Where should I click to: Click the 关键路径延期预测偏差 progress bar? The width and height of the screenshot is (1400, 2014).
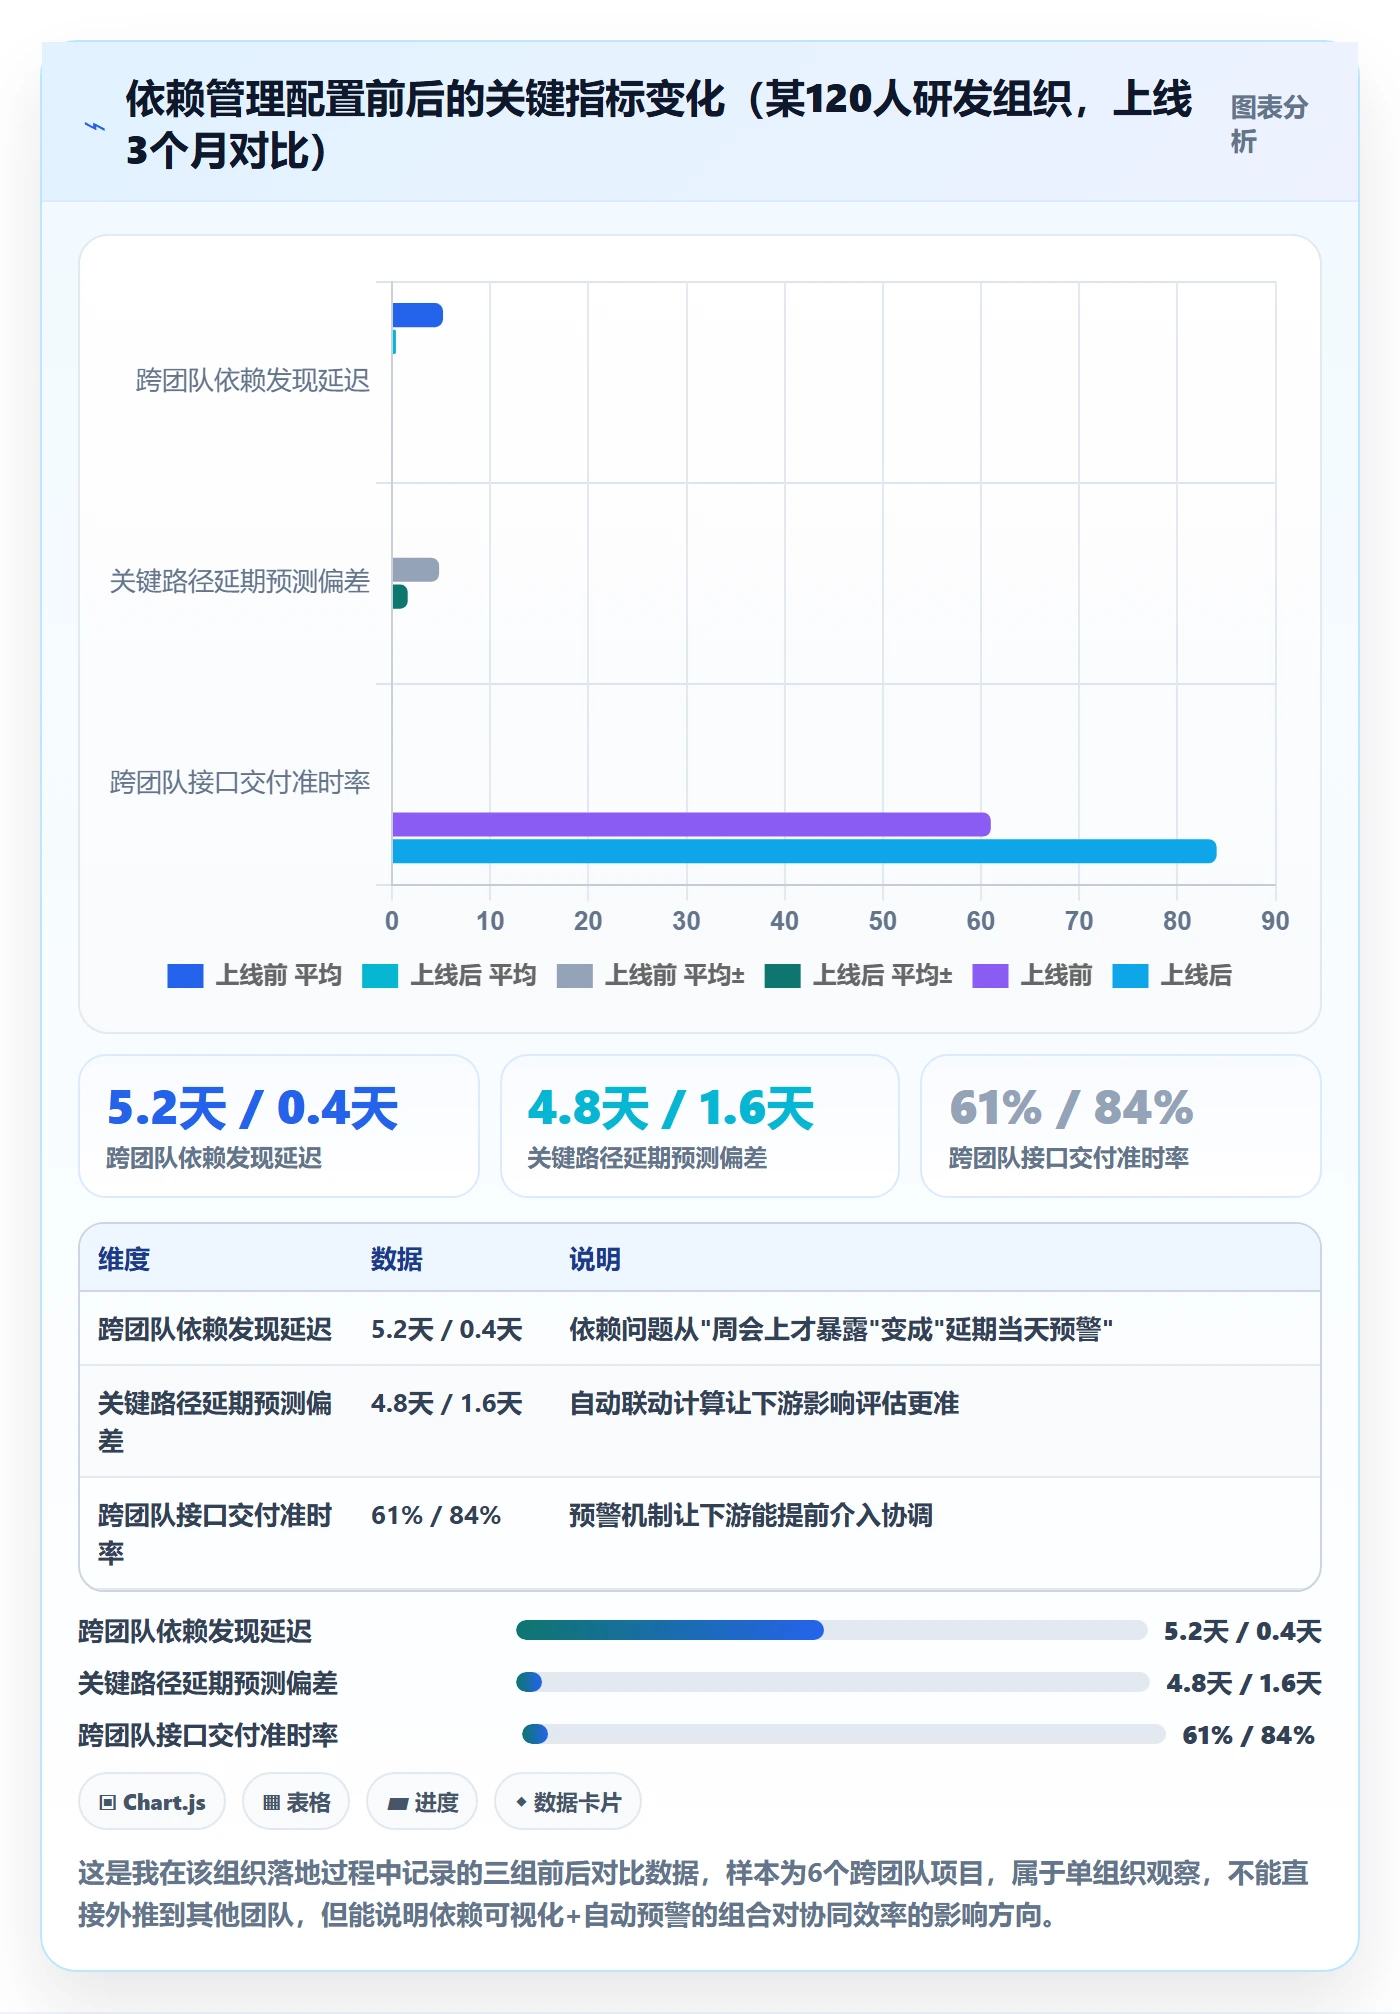(x=833, y=1683)
